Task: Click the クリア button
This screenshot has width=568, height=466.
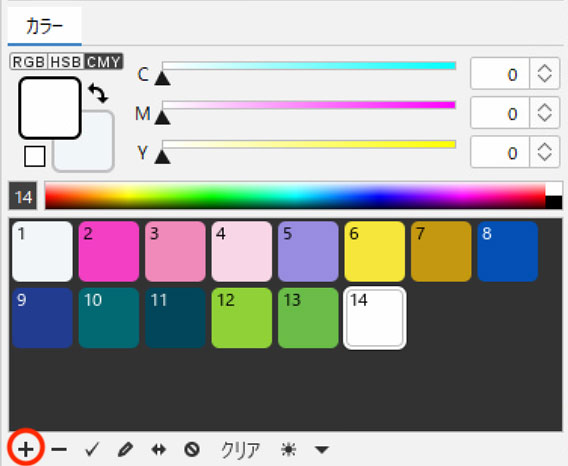Action: point(241,450)
